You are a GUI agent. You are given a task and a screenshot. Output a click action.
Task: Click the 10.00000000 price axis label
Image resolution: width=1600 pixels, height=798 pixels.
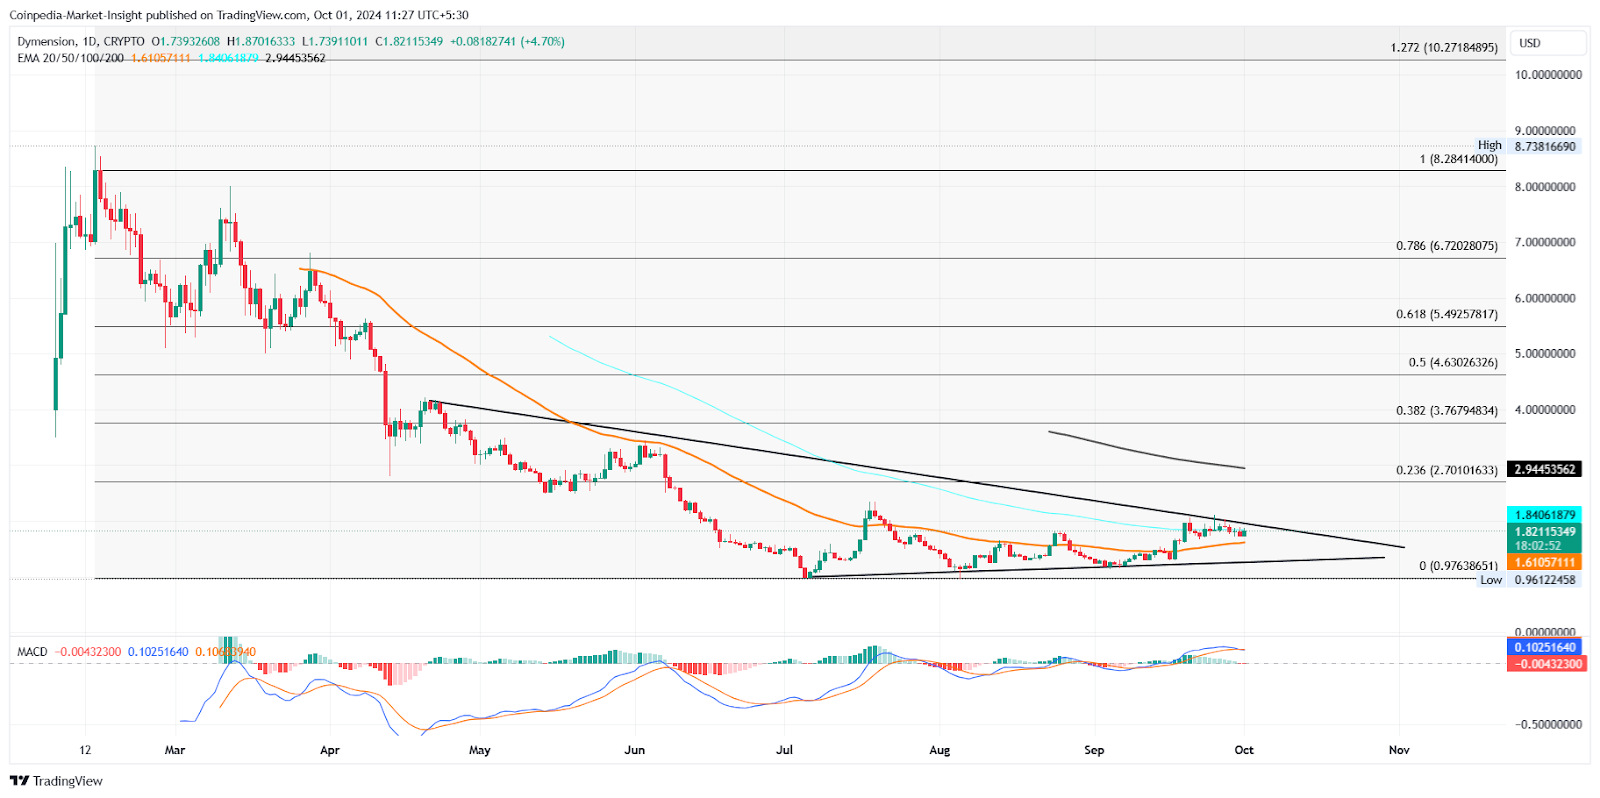[x=1548, y=75]
